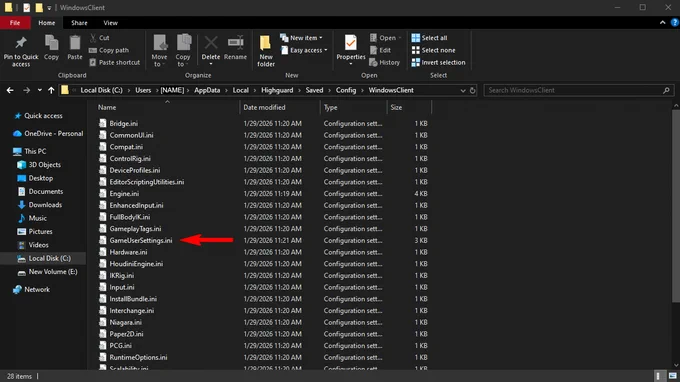Open the Copy to button

[x=183, y=50]
